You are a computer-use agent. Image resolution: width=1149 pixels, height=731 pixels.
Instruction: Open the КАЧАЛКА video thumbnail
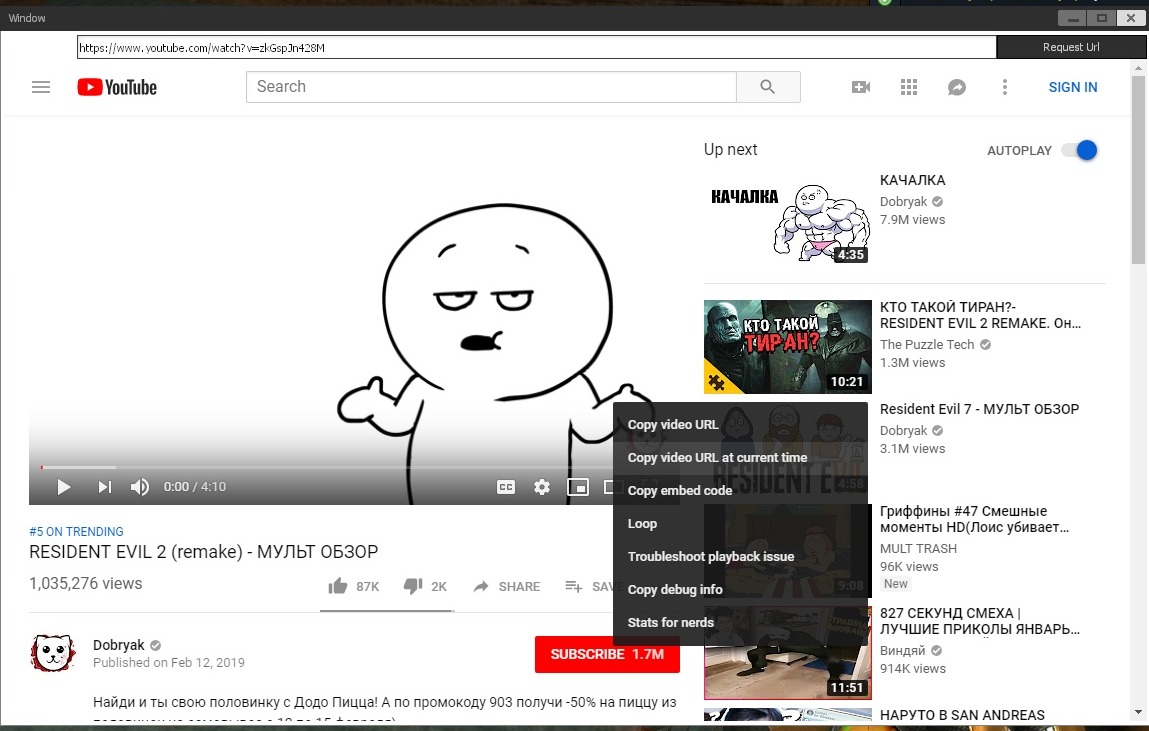pos(787,219)
